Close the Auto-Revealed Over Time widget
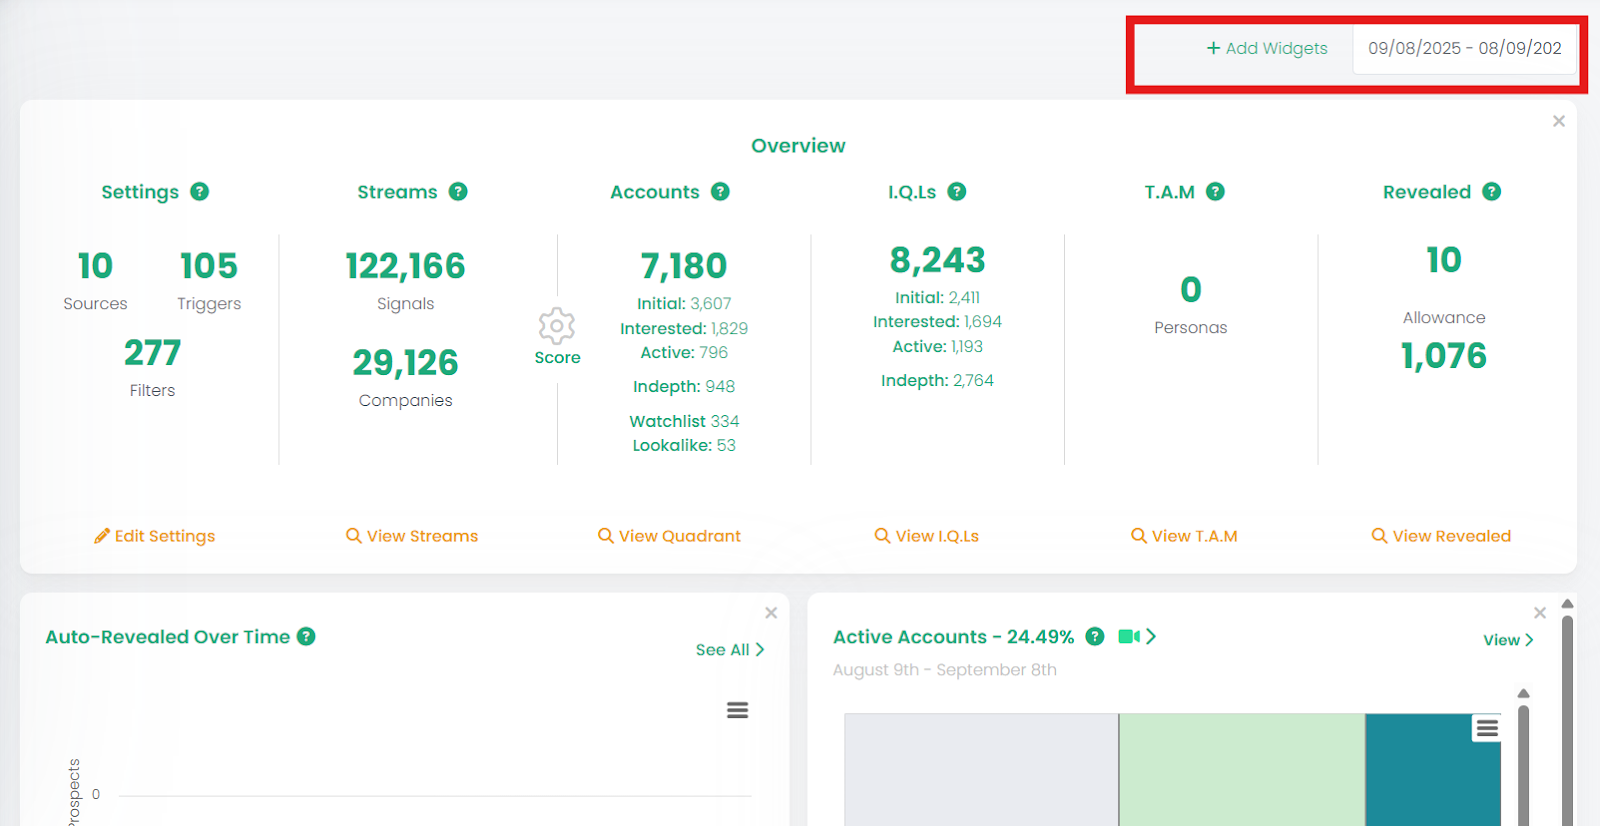1600x826 pixels. pyautogui.click(x=771, y=613)
